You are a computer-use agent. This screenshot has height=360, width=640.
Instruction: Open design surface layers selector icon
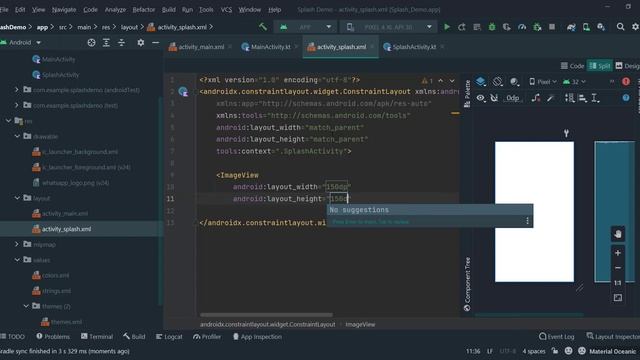pos(481,82)
